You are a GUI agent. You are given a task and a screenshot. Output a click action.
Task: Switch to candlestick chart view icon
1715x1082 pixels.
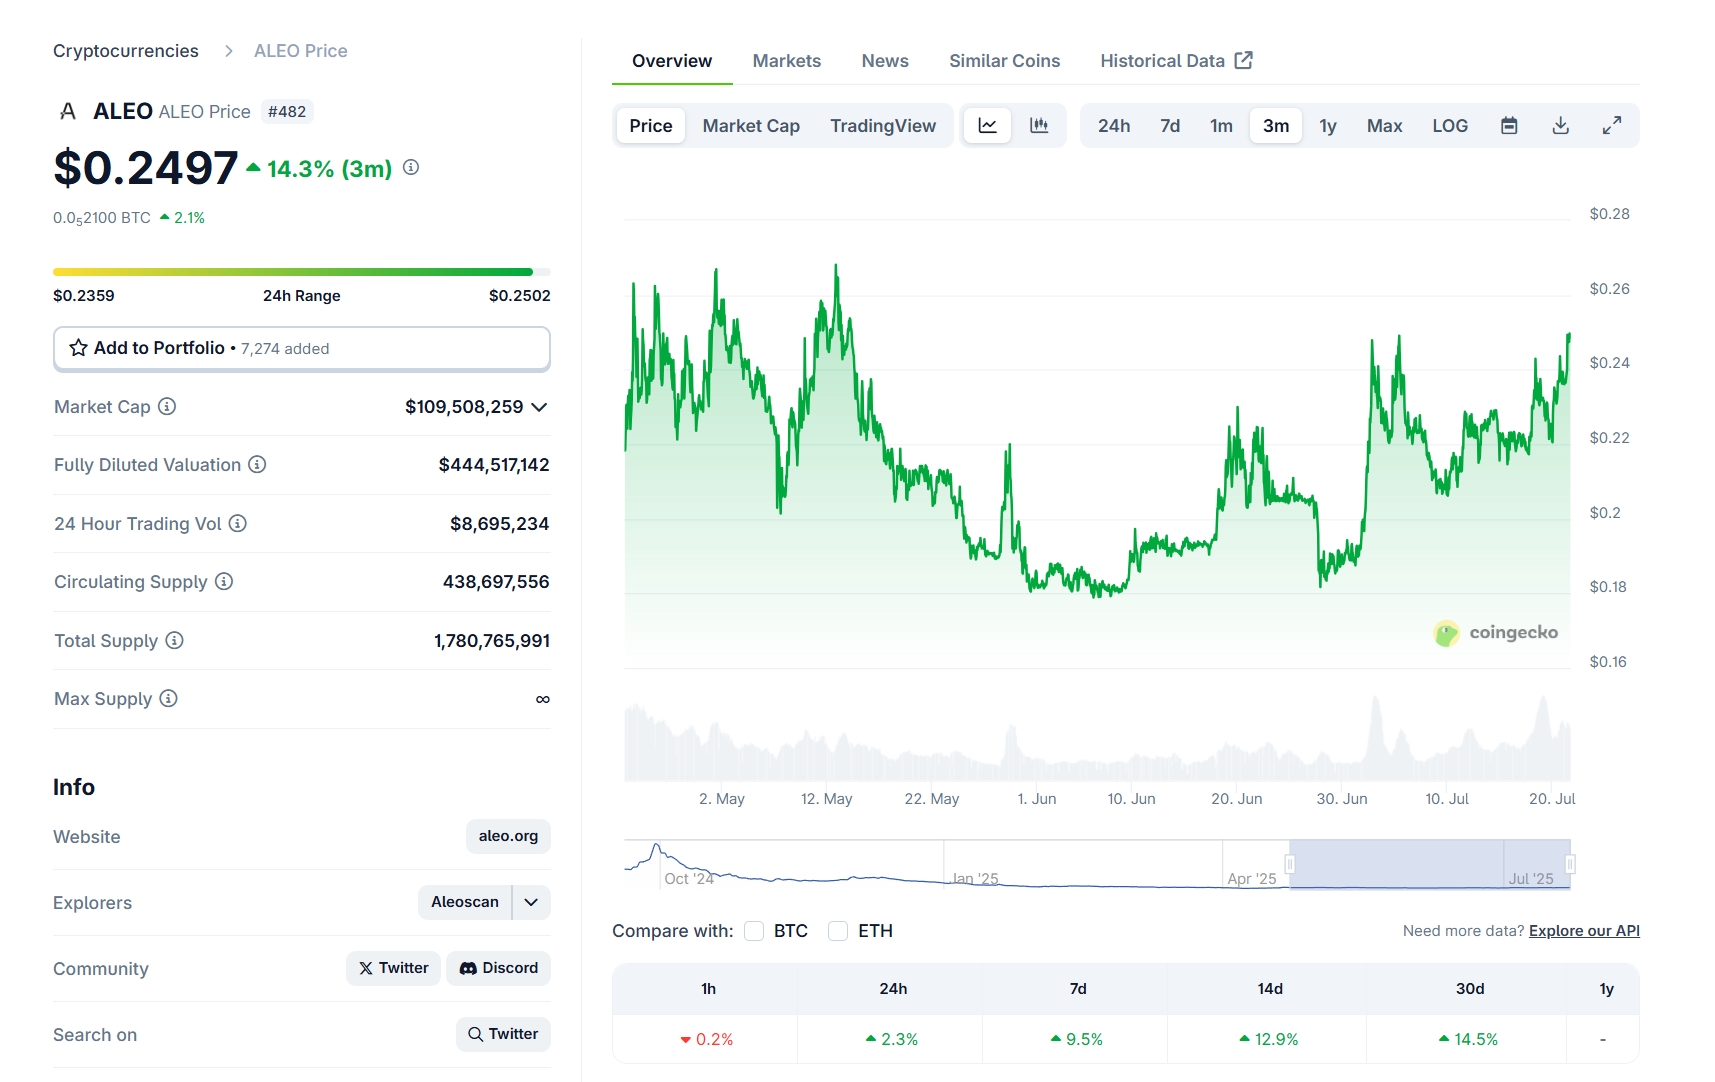click(x=1039, y=126)
